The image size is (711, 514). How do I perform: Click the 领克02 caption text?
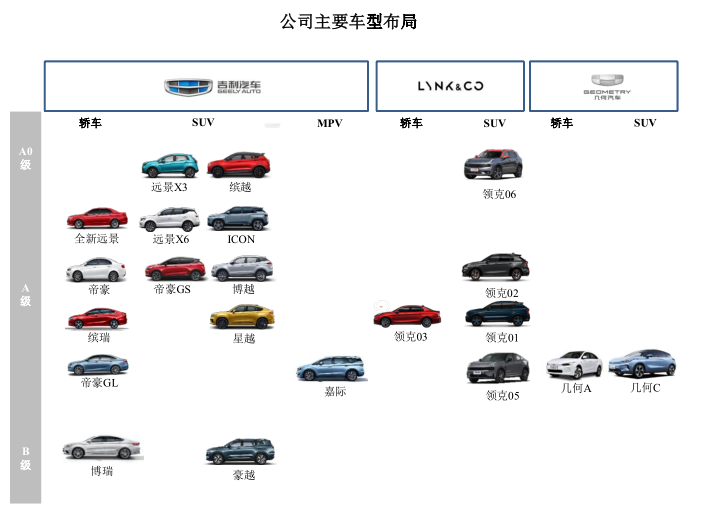[x=502, y=293]
